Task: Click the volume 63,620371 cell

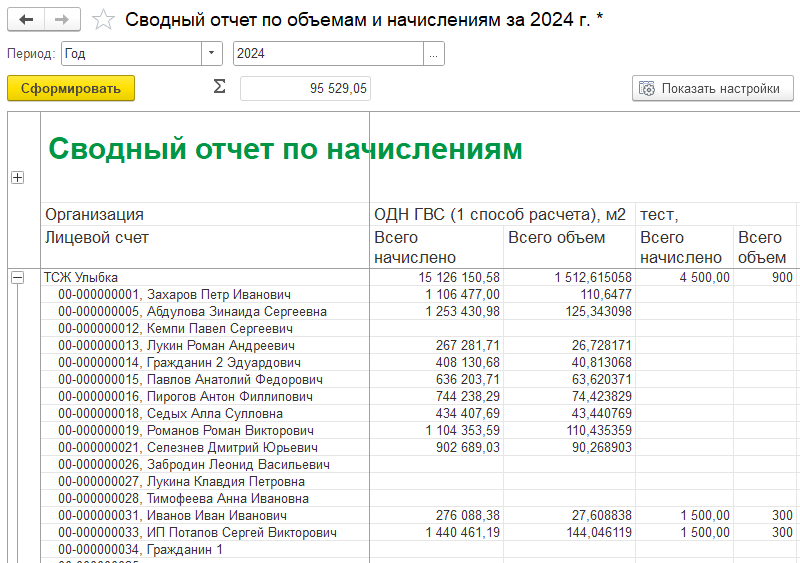Action: [x=569, y=379]
